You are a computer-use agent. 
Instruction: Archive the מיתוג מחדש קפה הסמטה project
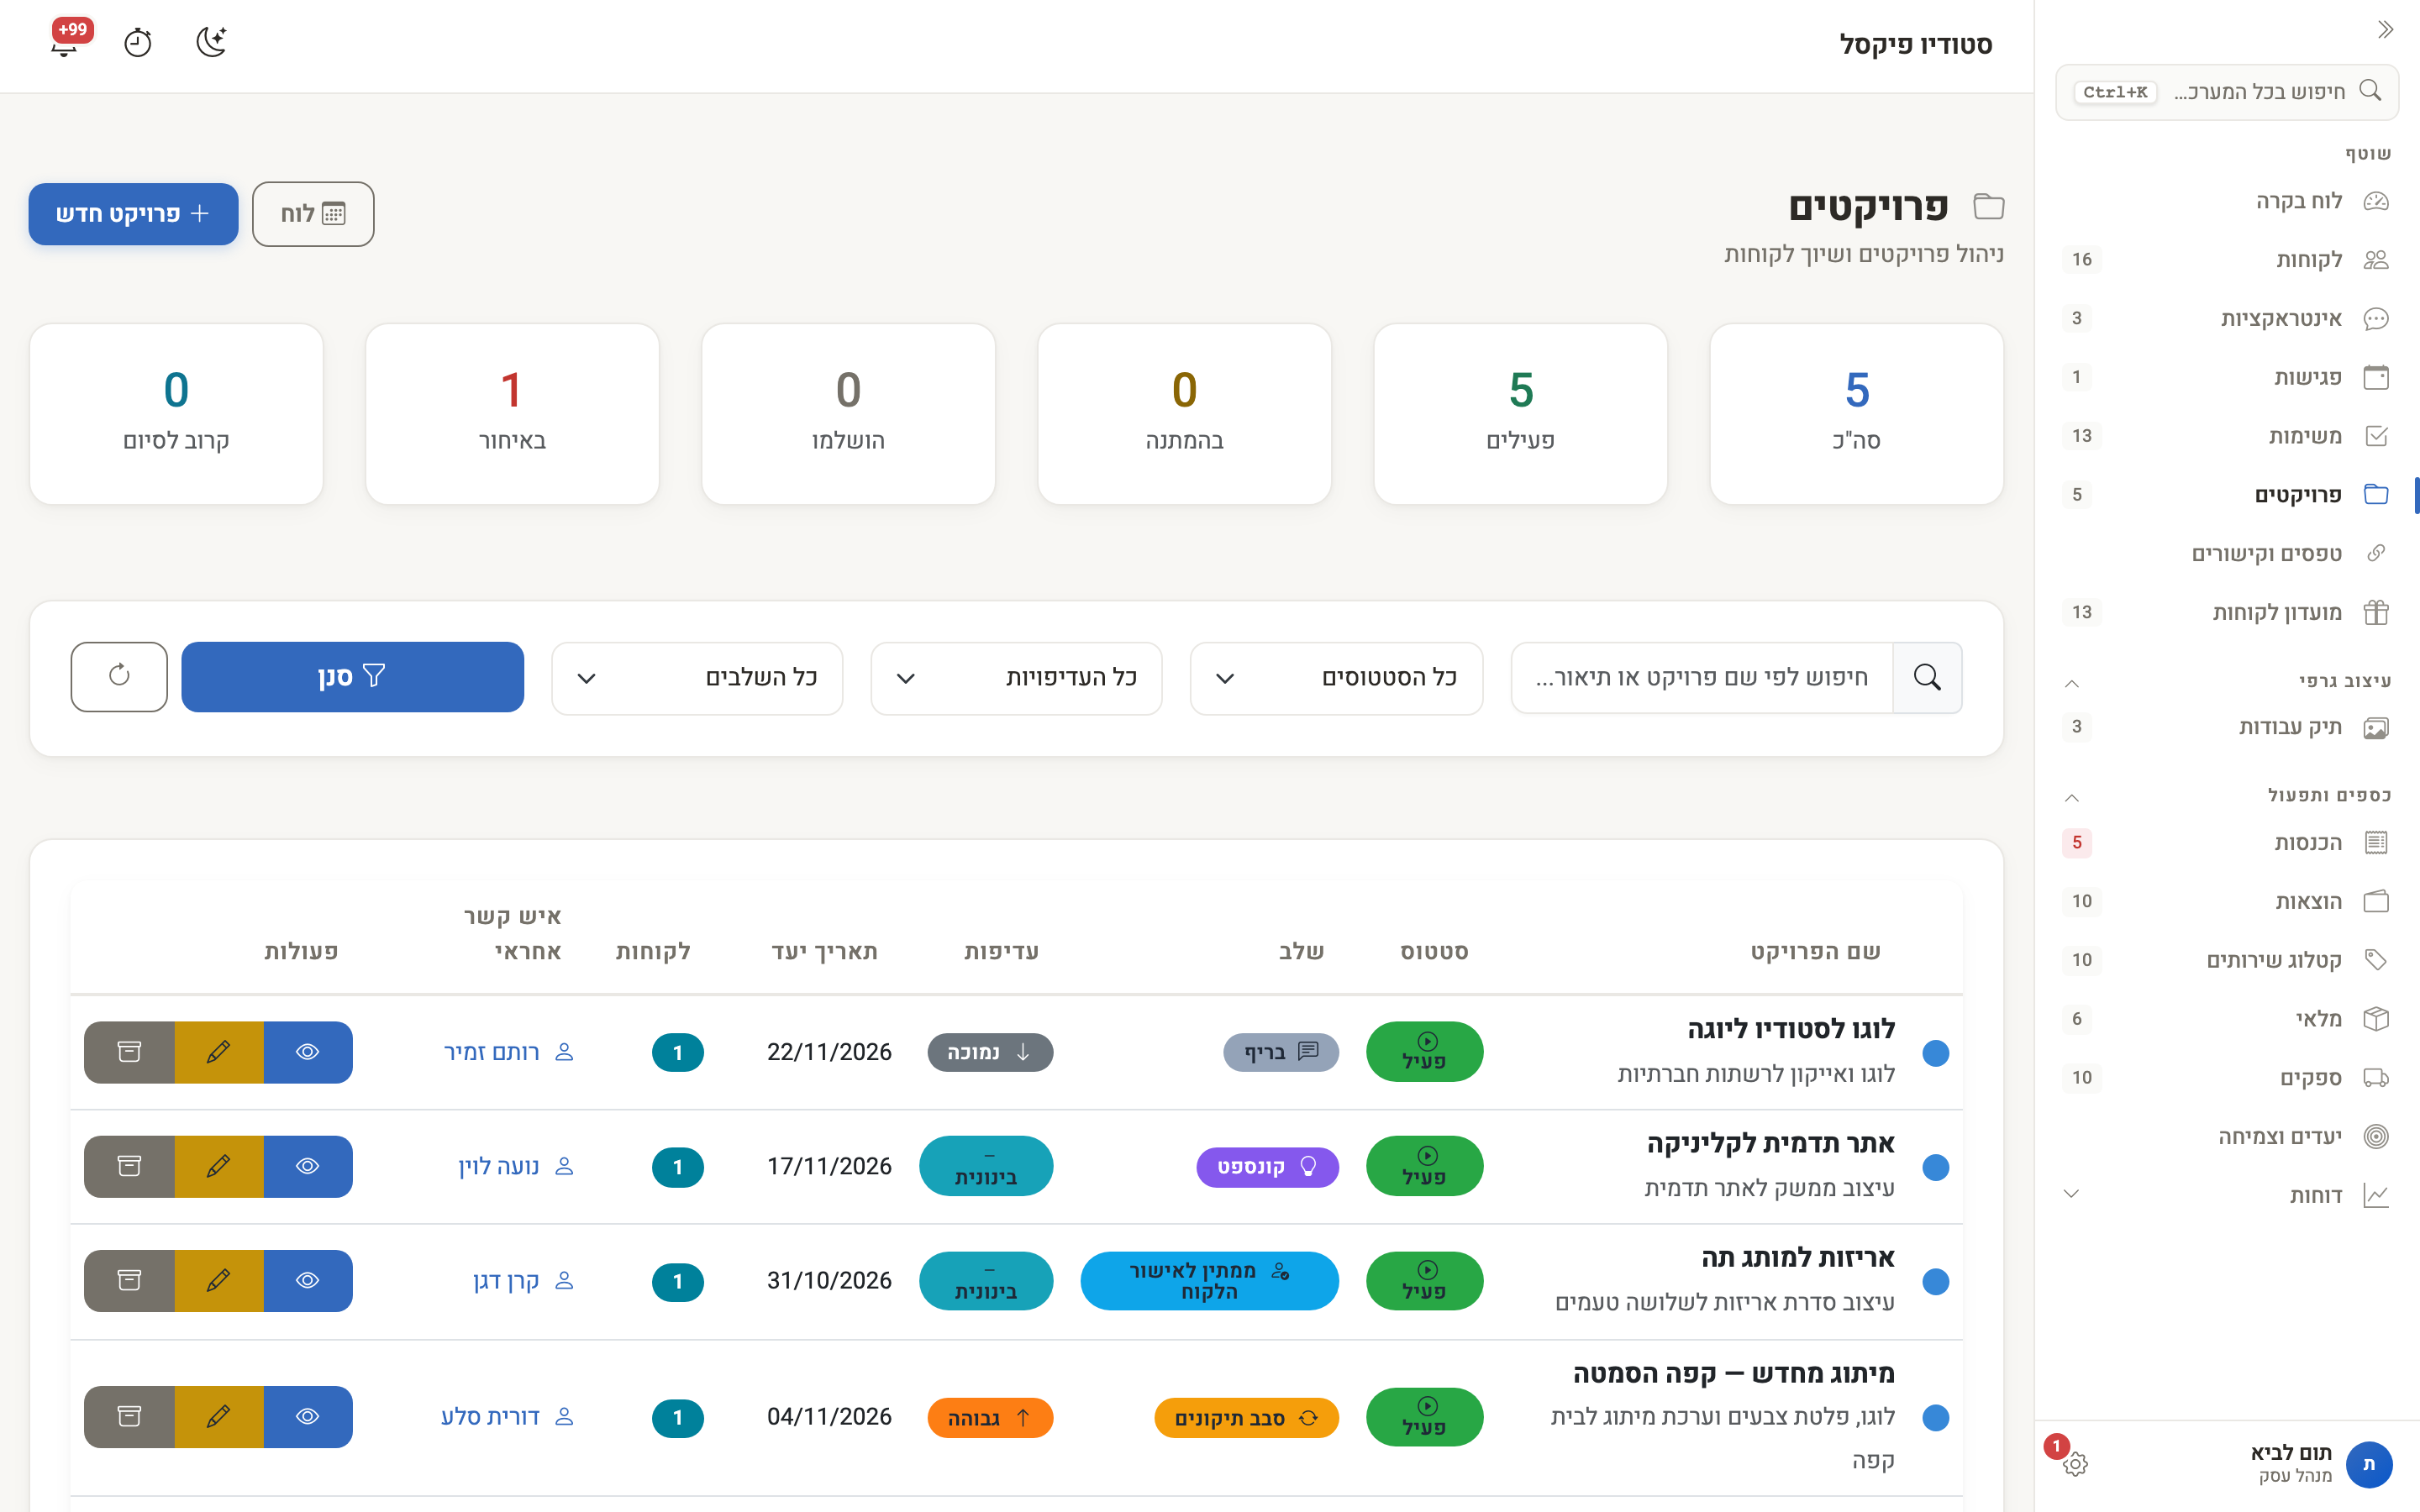tap(129, 1416)
